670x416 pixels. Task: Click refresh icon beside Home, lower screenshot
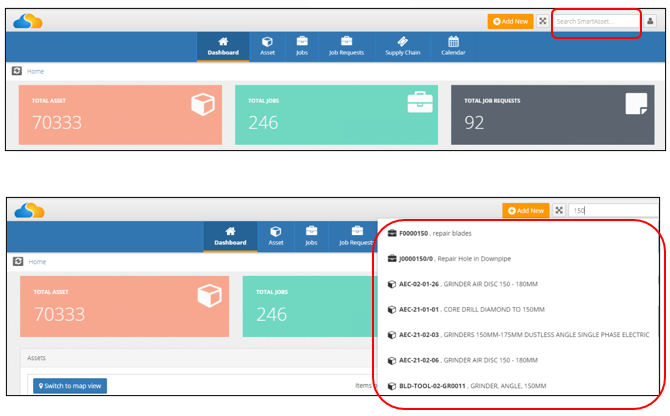pos(18,261)
